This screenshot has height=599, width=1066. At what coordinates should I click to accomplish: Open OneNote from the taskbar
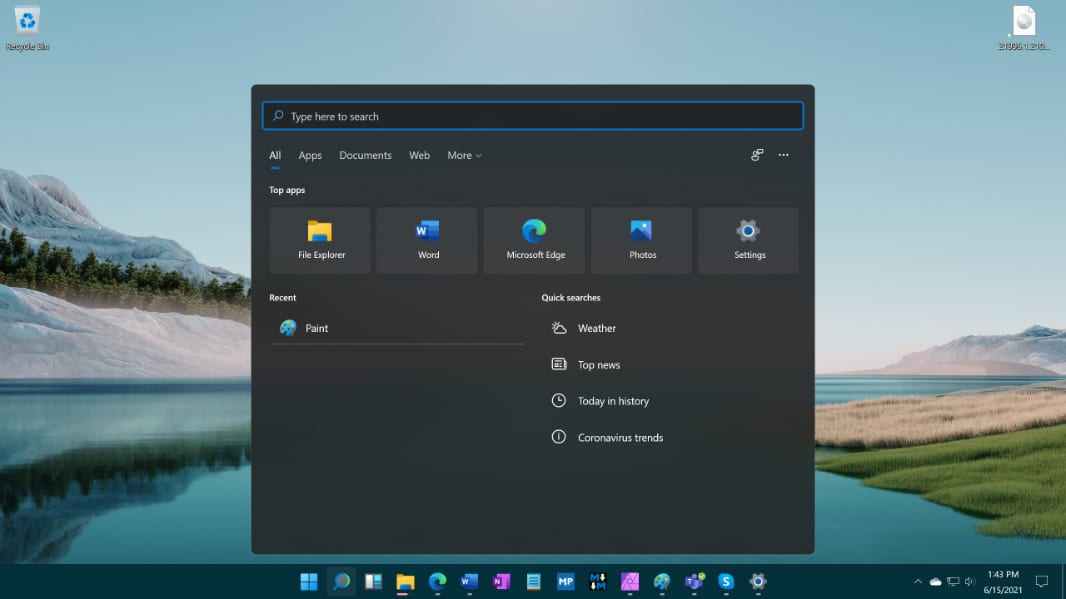[501, 581]
